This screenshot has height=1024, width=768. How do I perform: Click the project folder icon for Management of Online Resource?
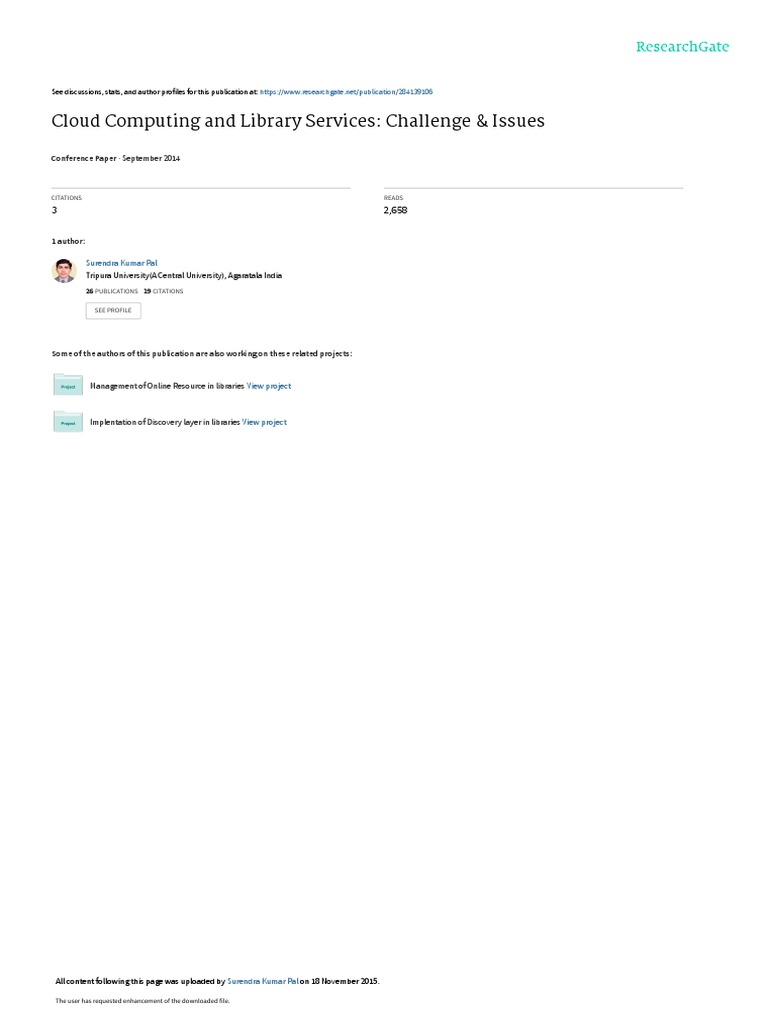(68, 385)
